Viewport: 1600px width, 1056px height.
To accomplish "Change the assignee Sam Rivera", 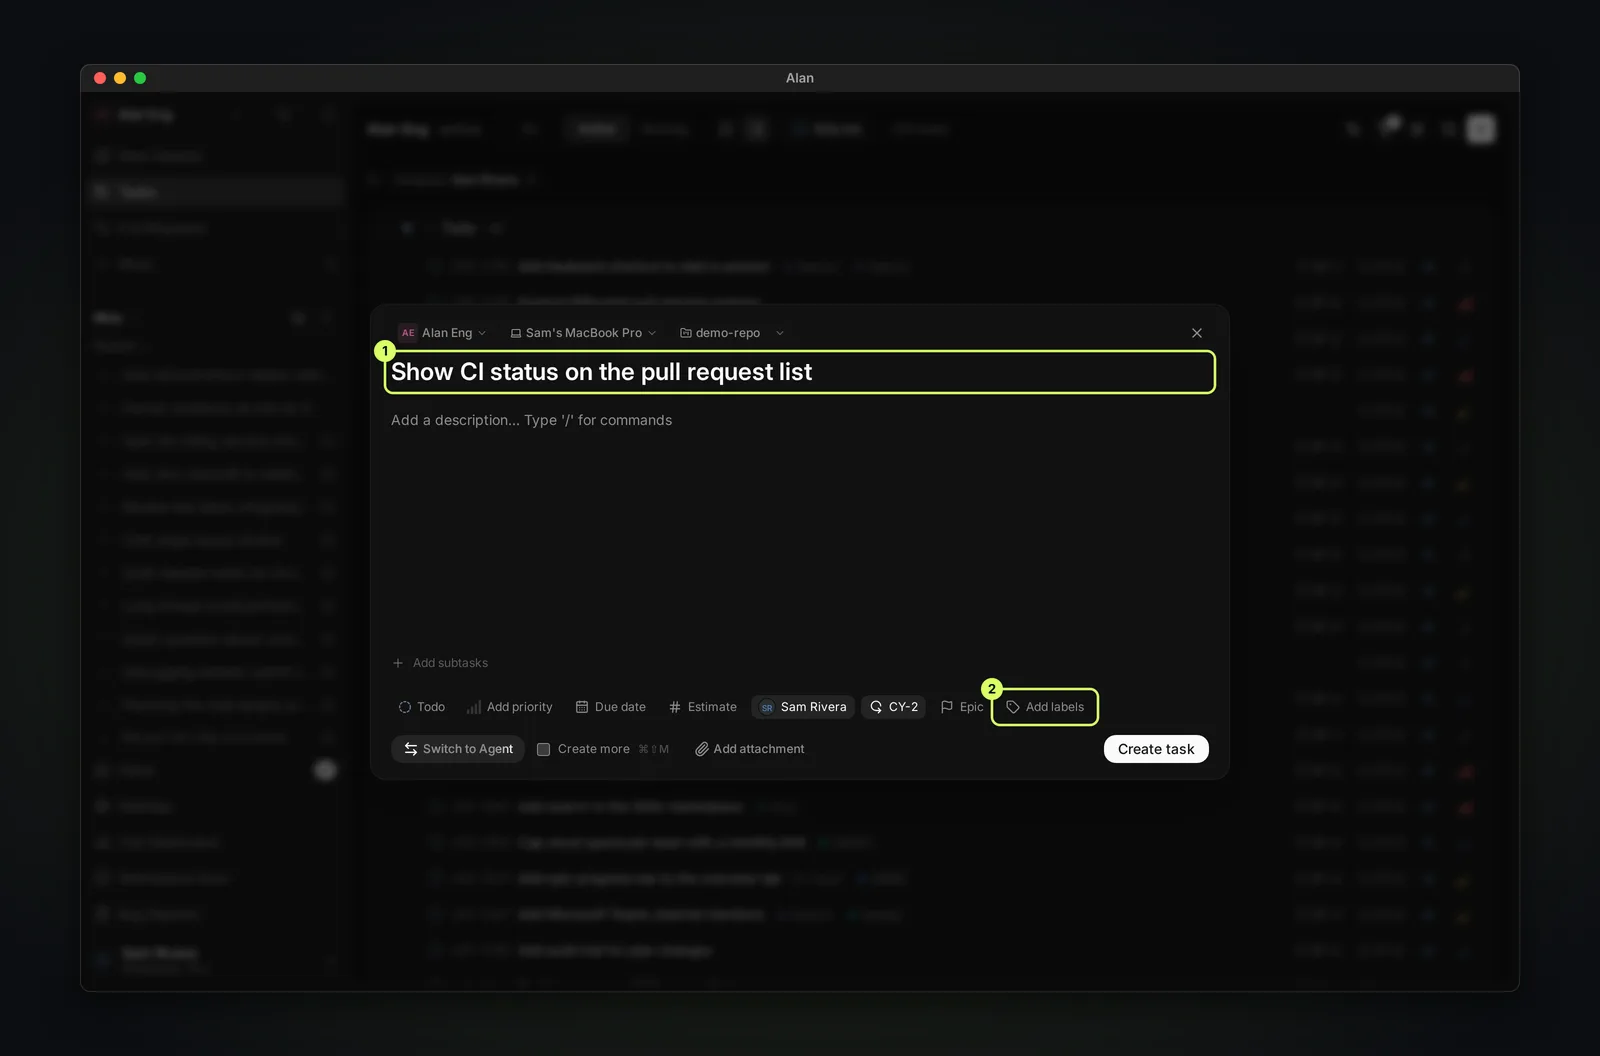I will pyautogui.click(x=803, y=707).
